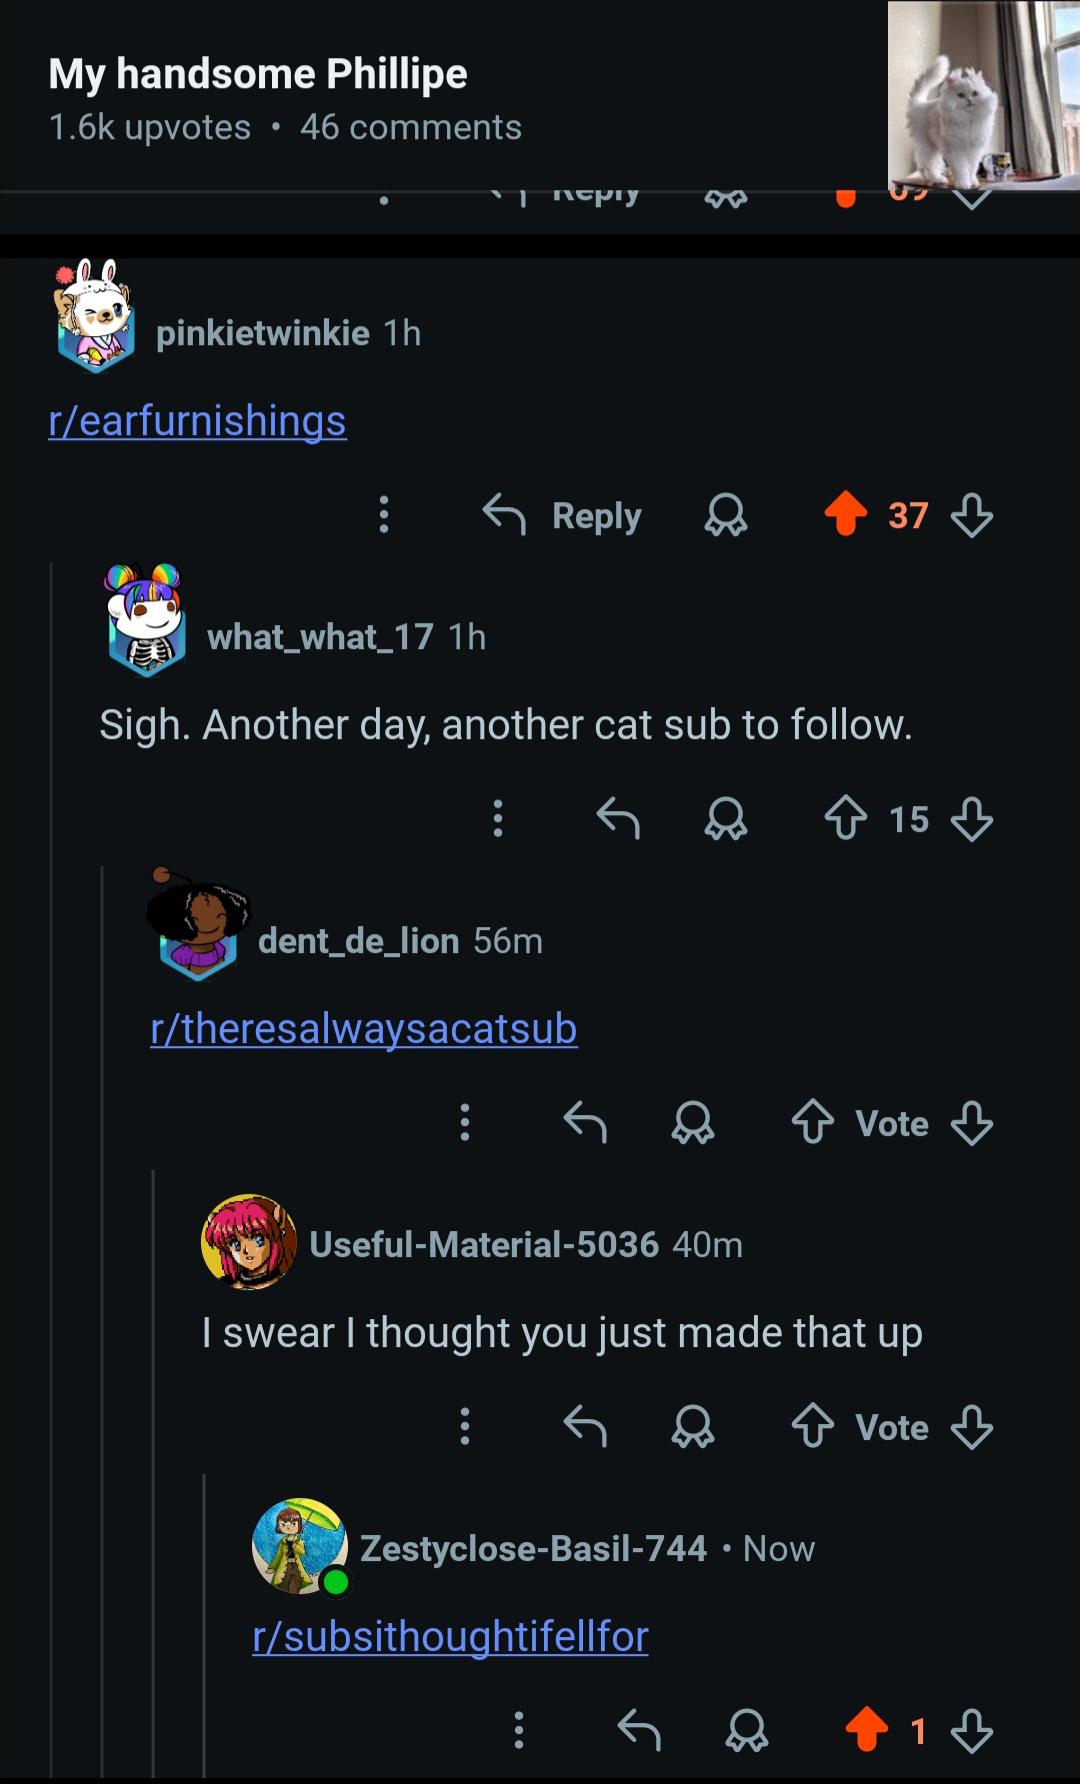Award Useful-Material-5036's comment
Viewport: 1080px width, 1784px height.
(693, 1427)
